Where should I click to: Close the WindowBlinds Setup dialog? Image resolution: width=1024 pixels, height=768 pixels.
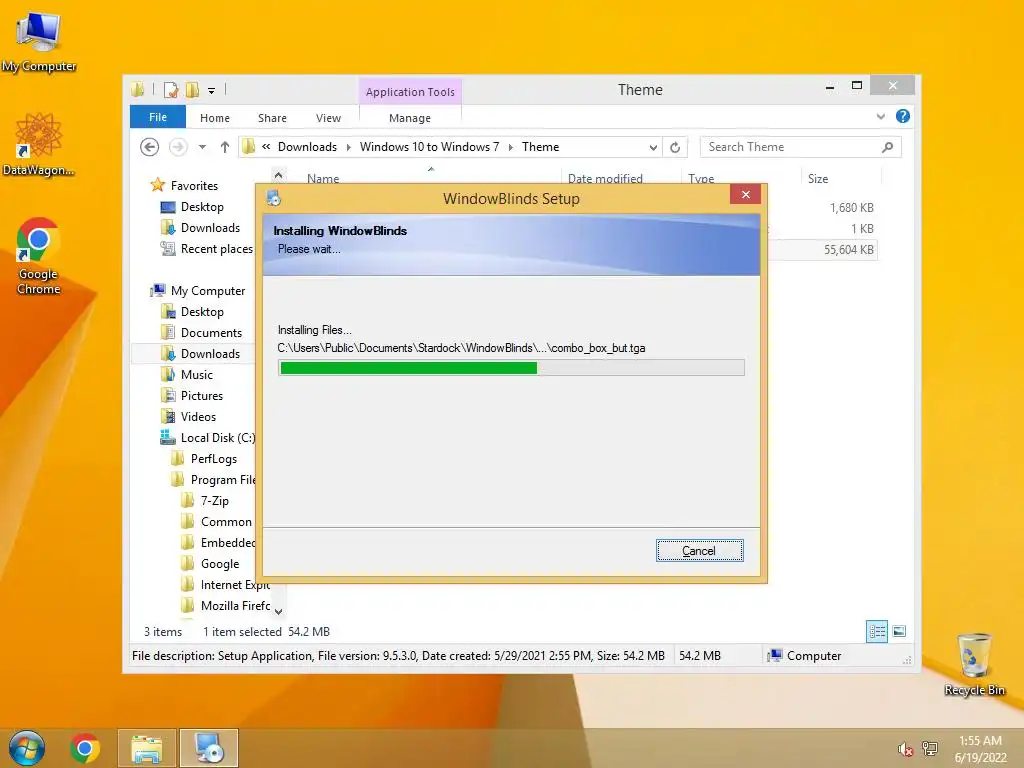pyautogui.click(x=745, y=195)
